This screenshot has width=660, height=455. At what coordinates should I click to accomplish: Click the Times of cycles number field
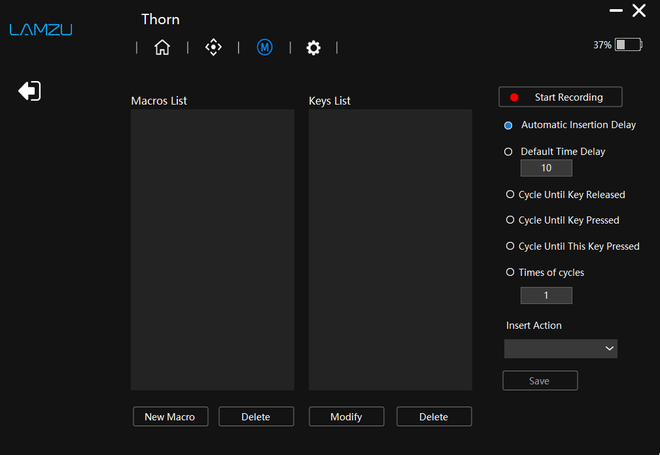pos(546,296)
